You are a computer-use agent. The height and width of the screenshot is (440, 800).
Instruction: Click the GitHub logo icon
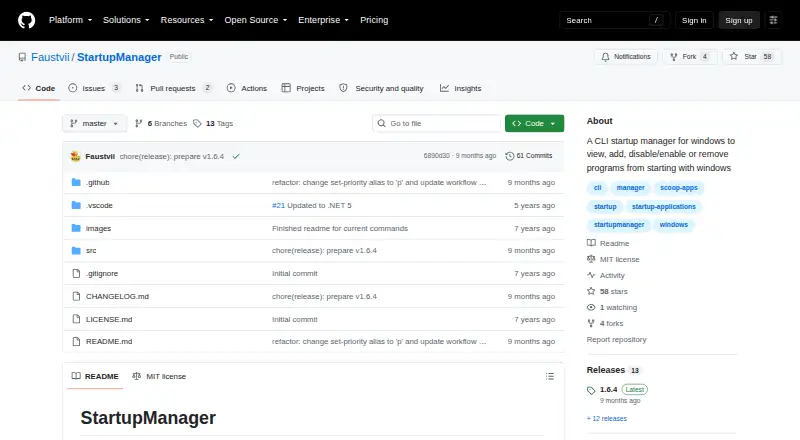coord(27,20)
